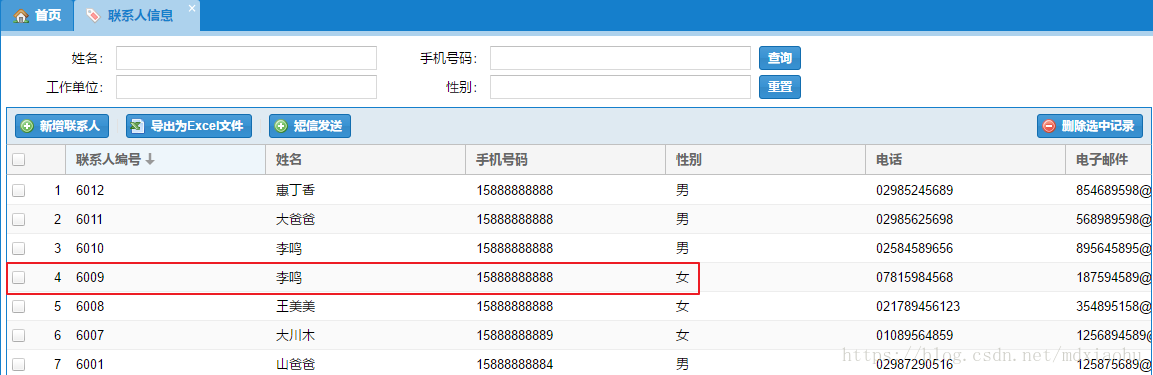Image resolution: width=1153 pixels, height=375 pixels.
Task: Check the row for contact 6001
Action: [x=19, y=364]
